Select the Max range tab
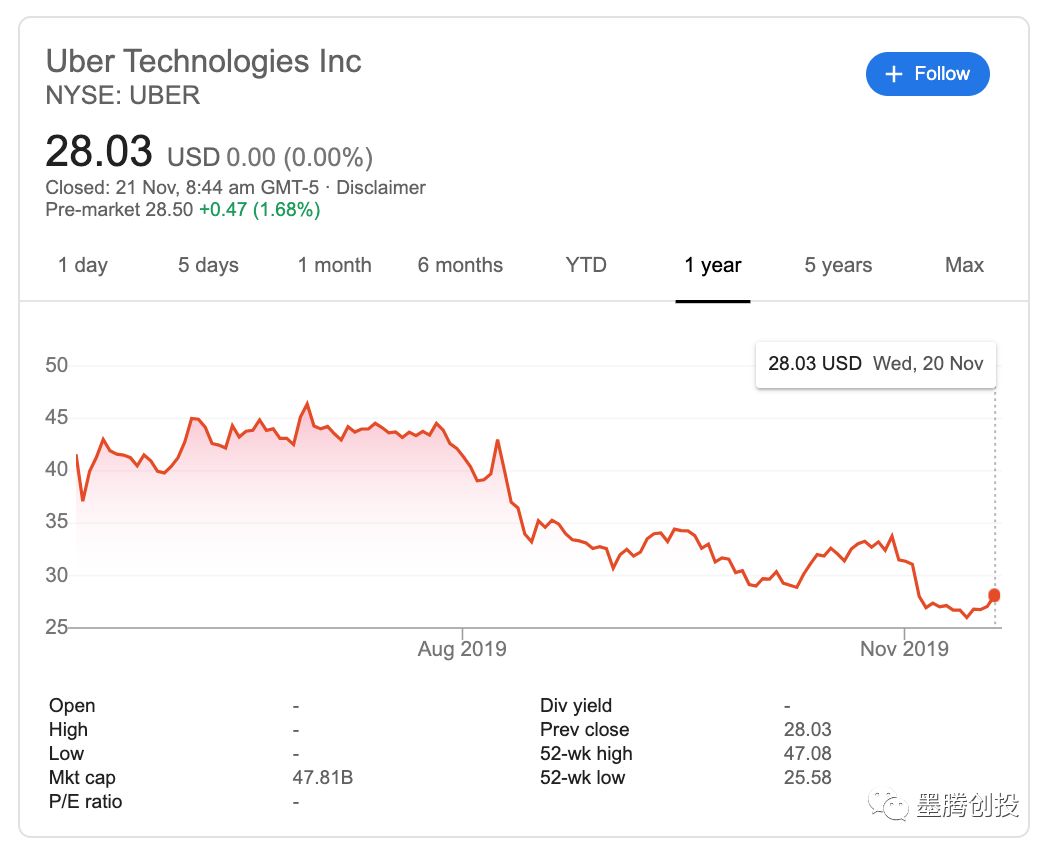1054x852 pixels. click(x=964, y=265)
